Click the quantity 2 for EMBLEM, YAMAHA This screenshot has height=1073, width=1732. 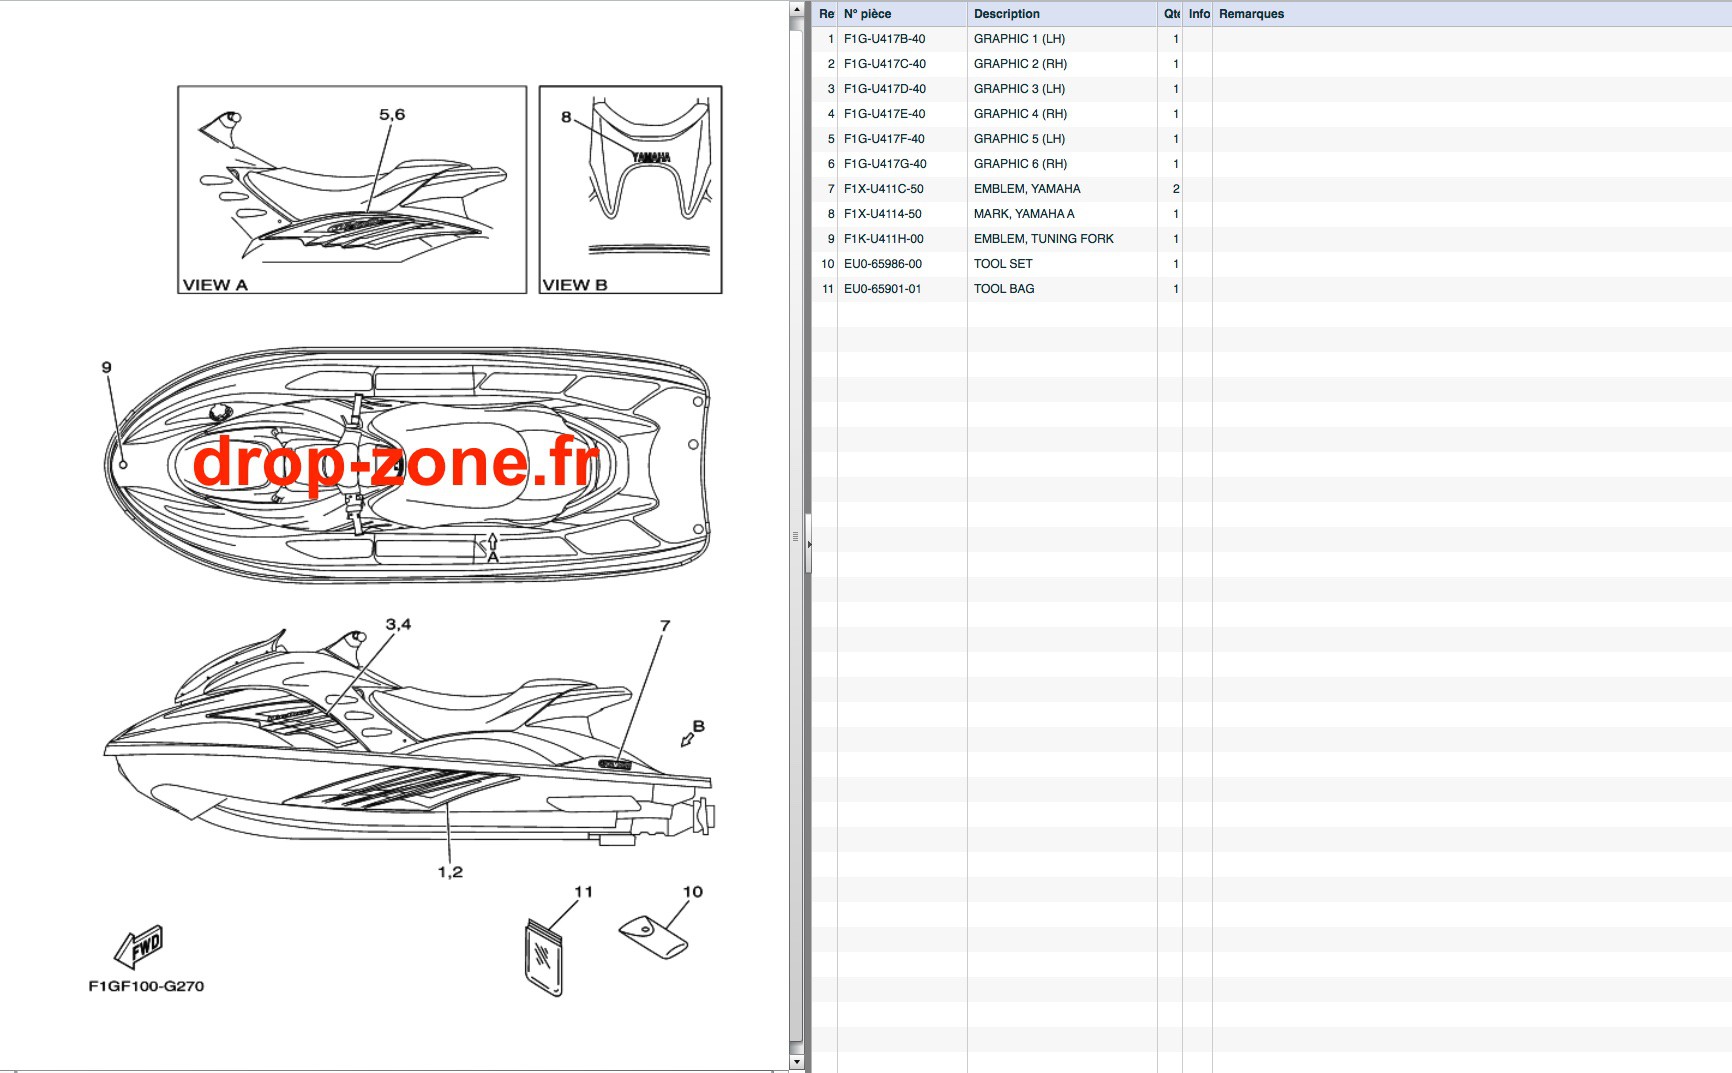[1176, 189]
